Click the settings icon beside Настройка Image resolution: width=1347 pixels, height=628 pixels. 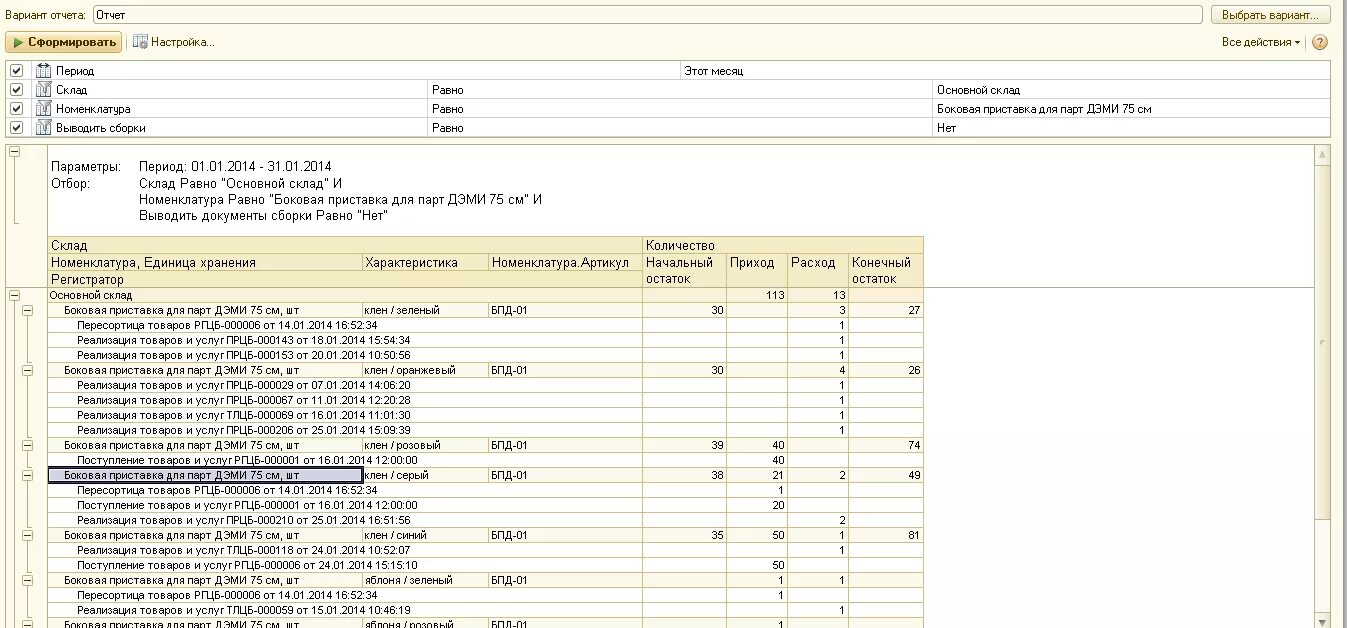(x=140, y=42)
